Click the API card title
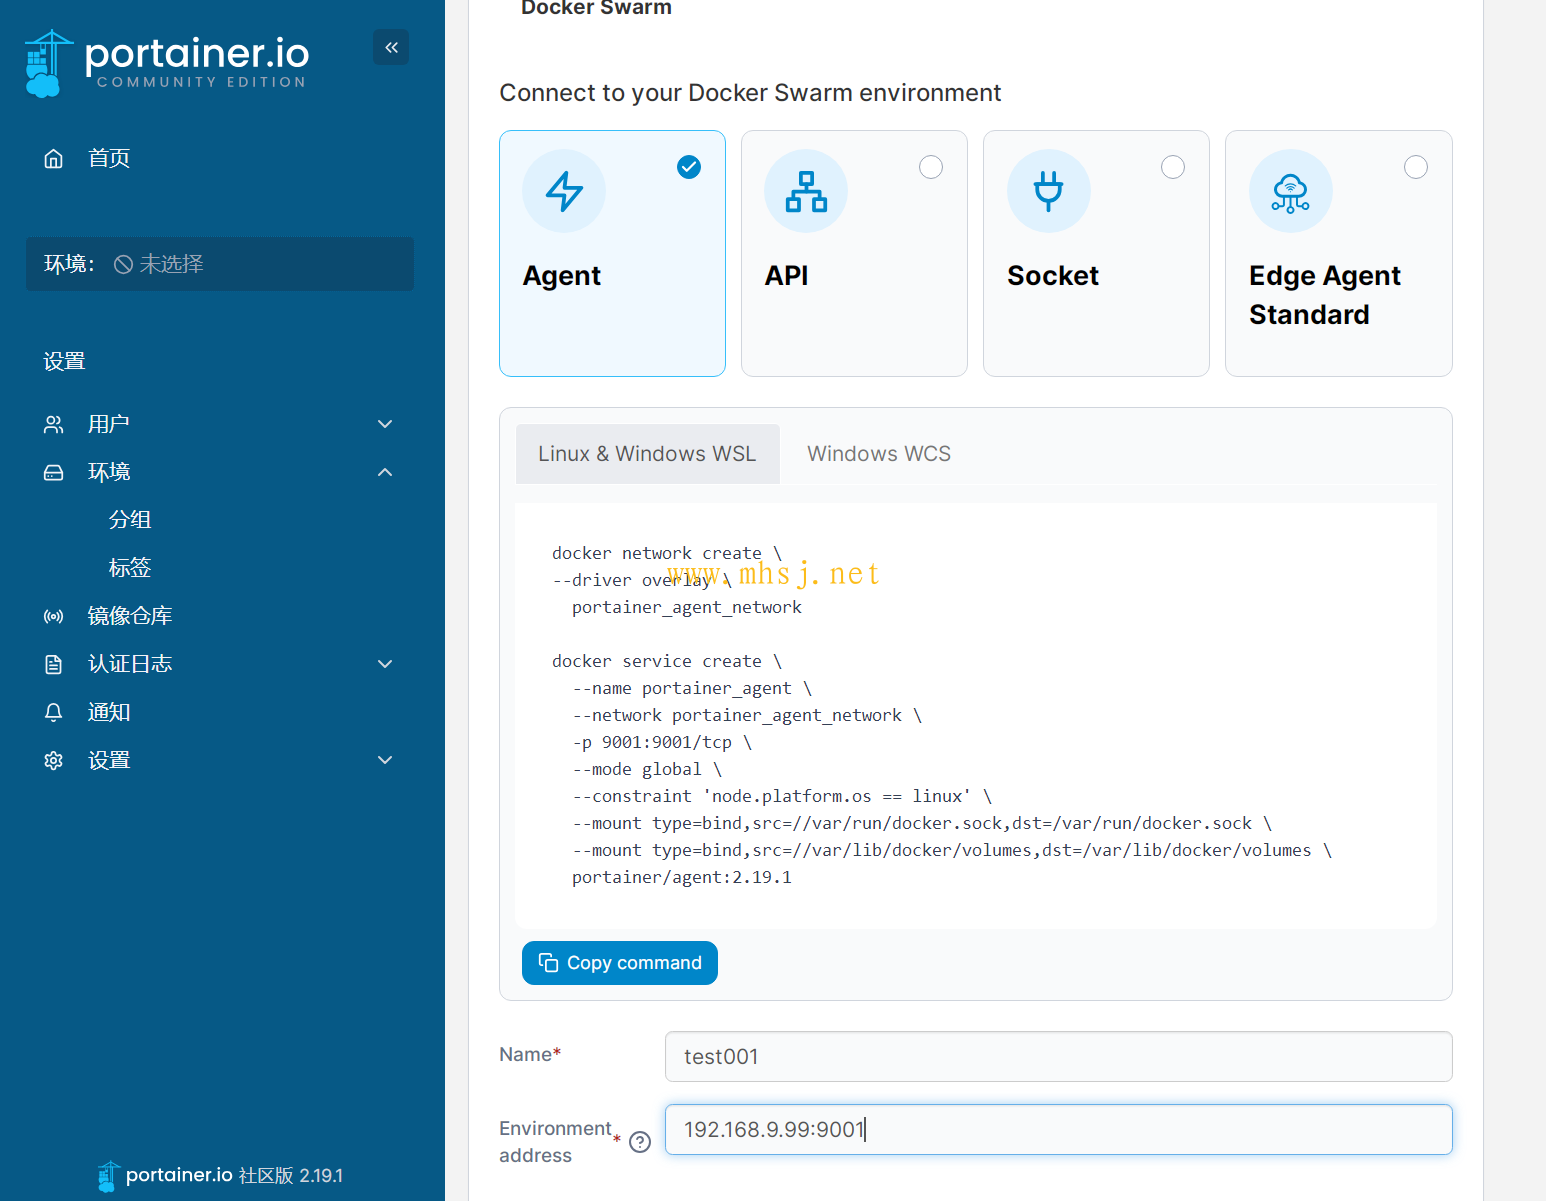The image size is (1546, 1201). pos(787,276)
